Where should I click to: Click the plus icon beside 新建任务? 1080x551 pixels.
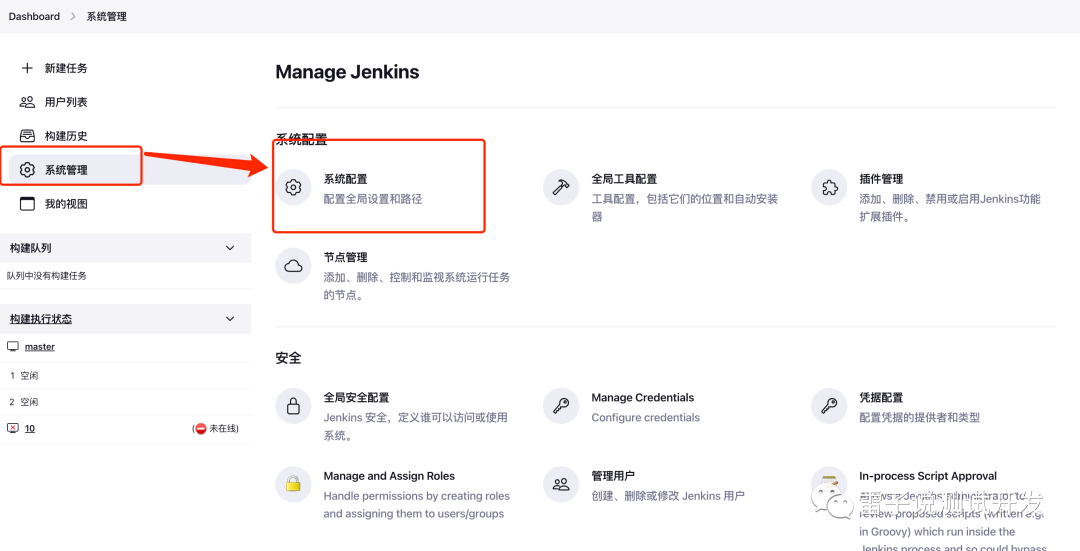[27, 68]
